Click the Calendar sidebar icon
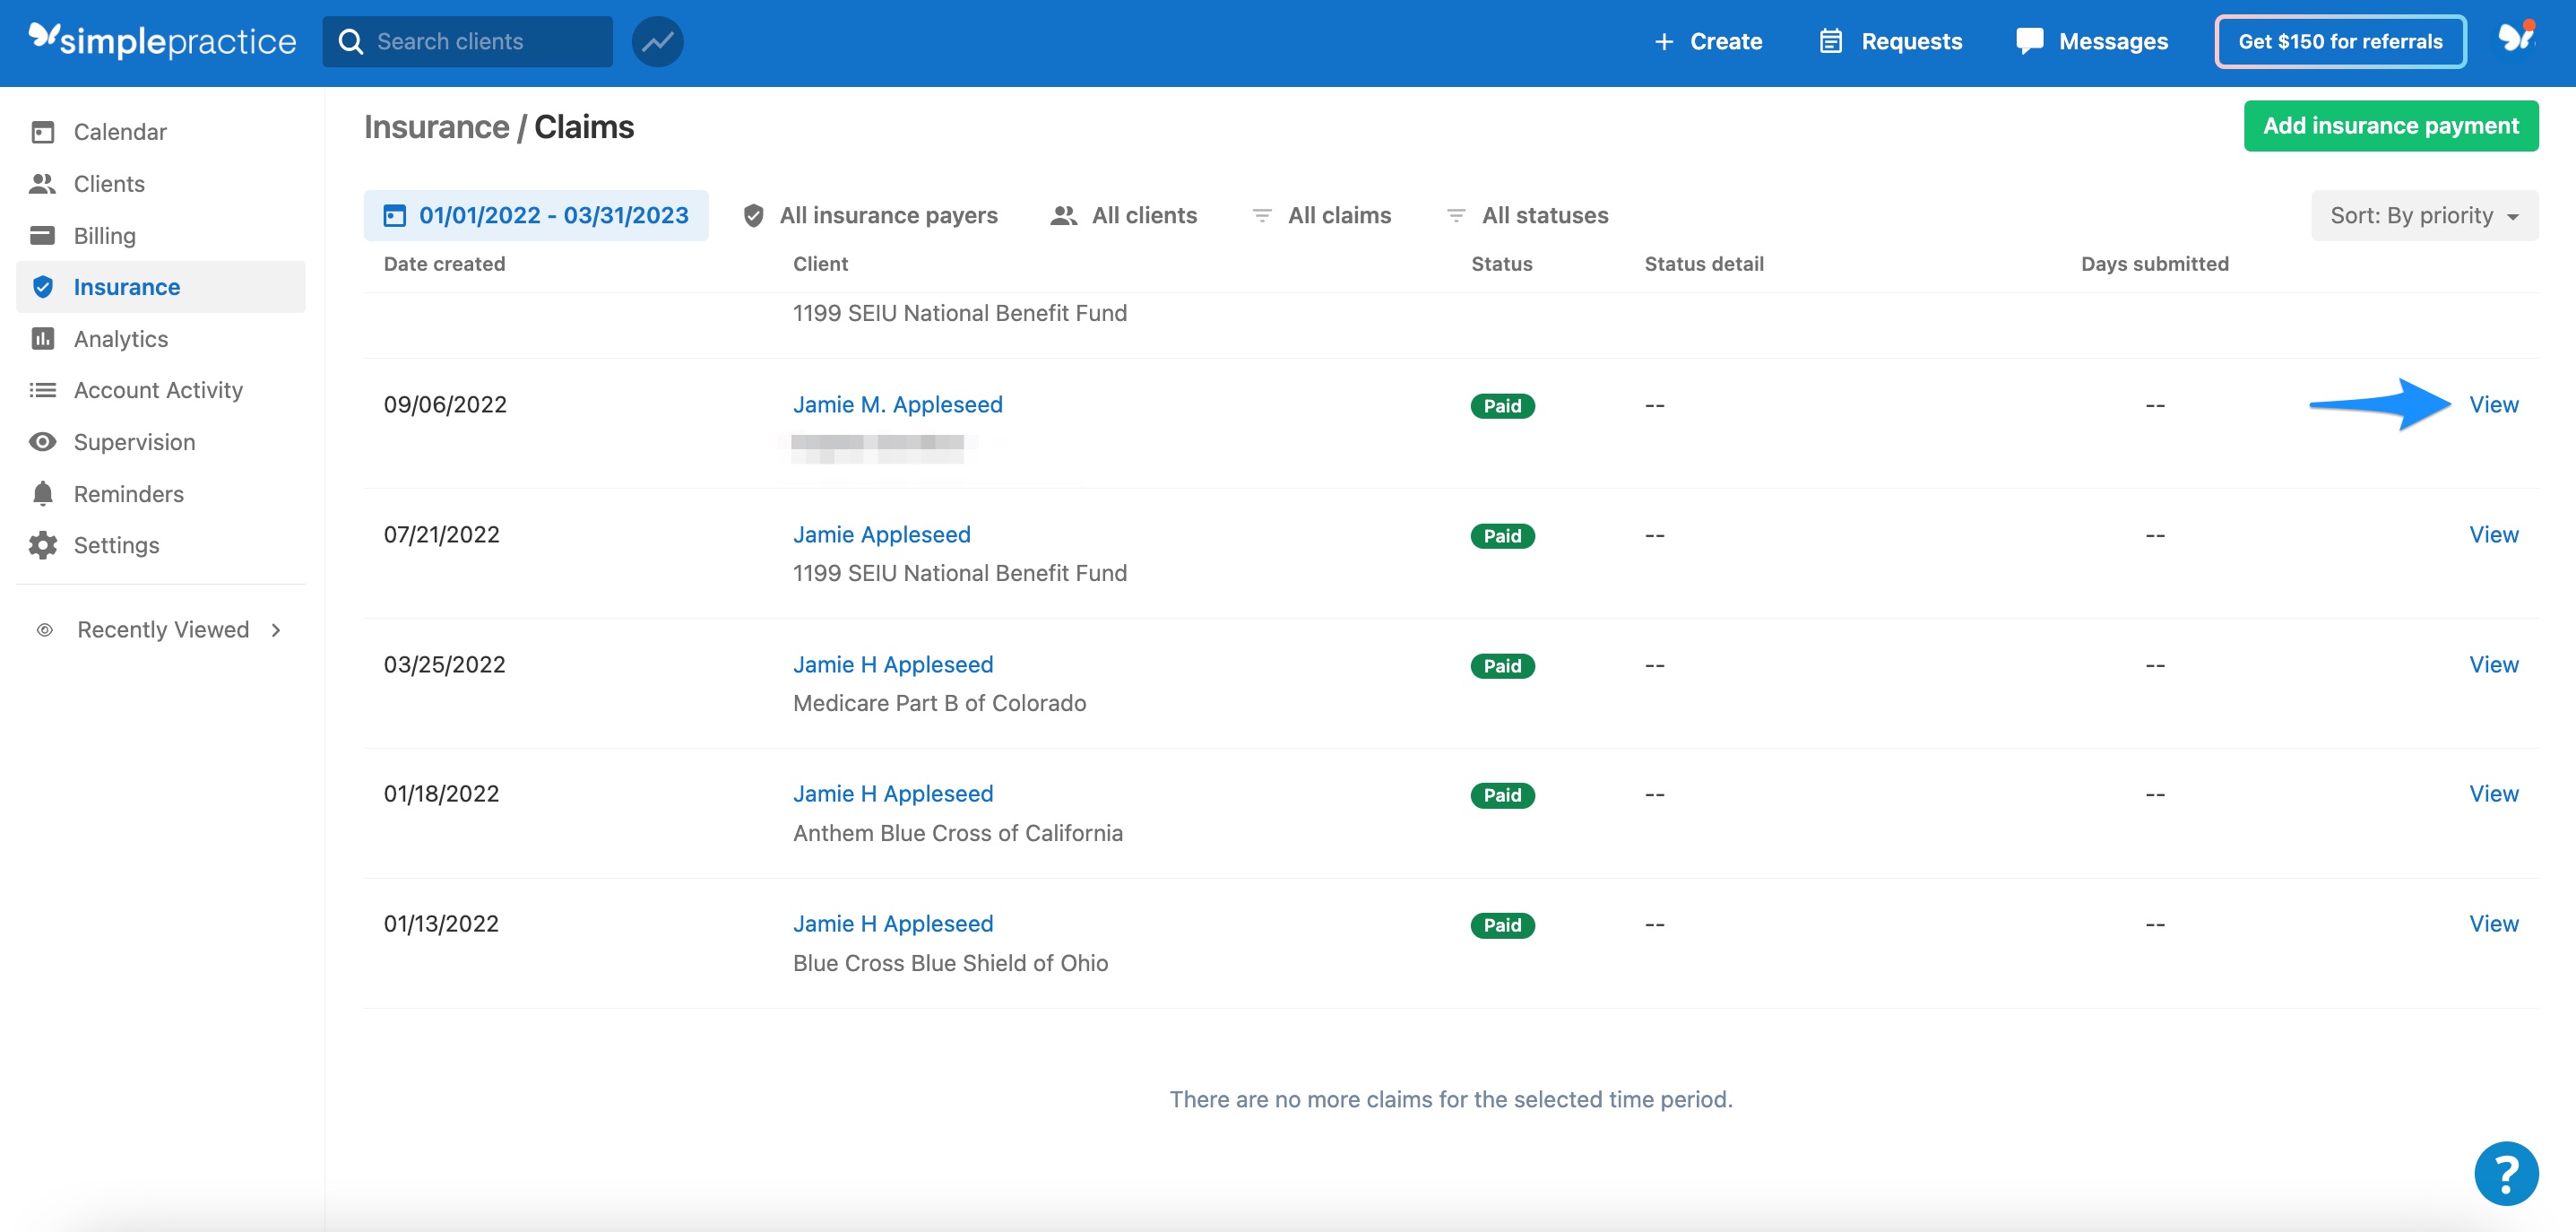This screenshot has height=1232, width=2576. pos(43,132)
